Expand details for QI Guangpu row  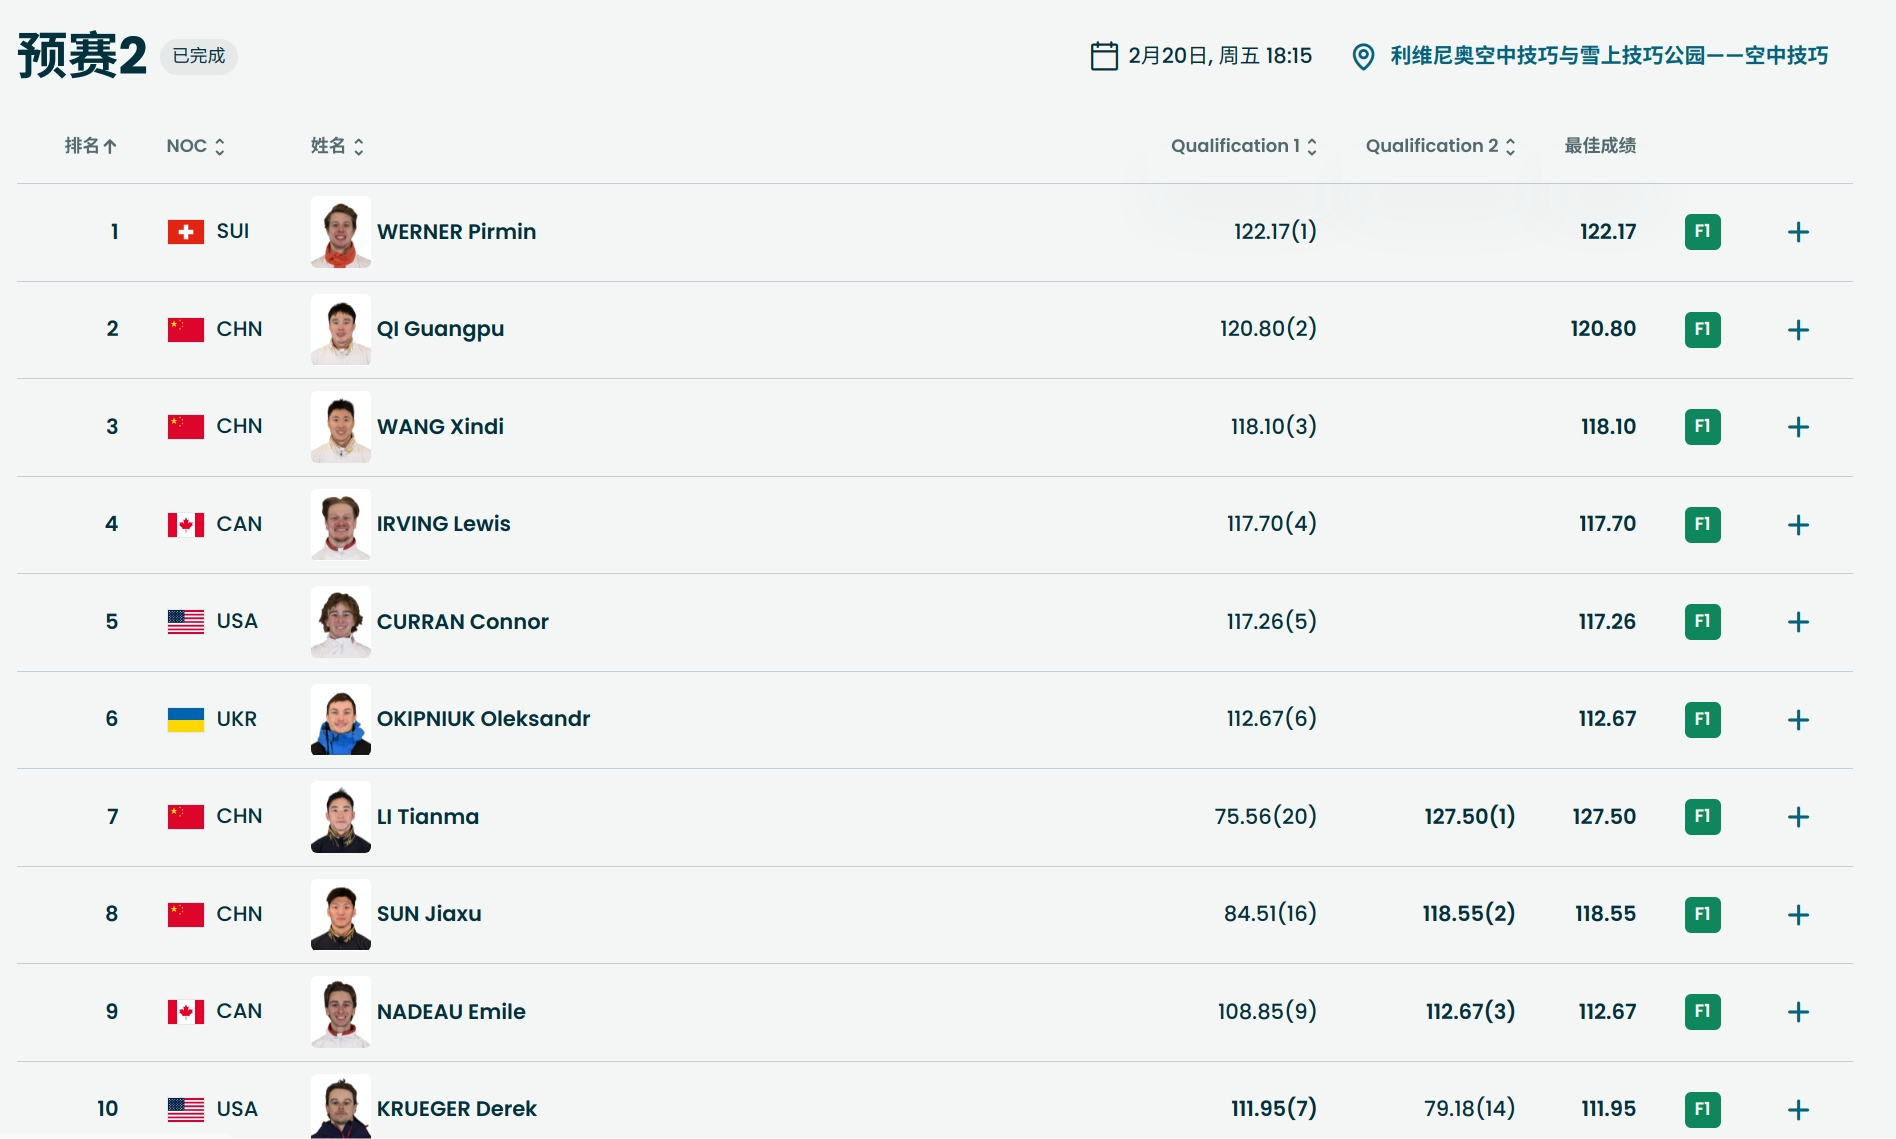pos(1798,330)
